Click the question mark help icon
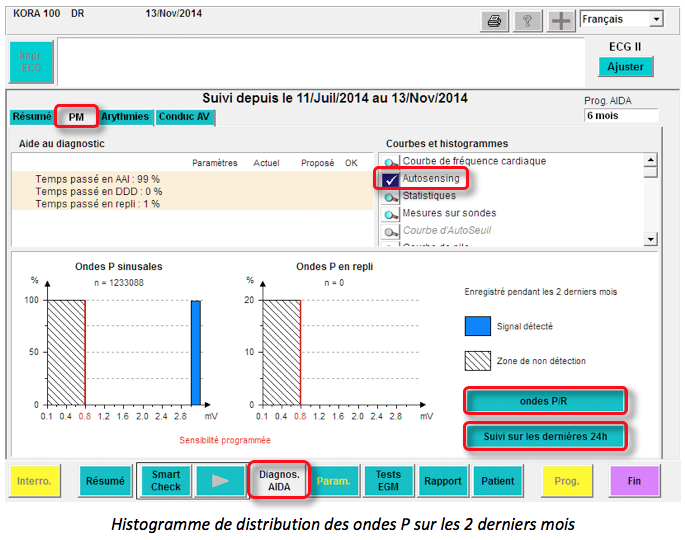Image resolution: width=685 pixels, height=540 pixels. 528,20
